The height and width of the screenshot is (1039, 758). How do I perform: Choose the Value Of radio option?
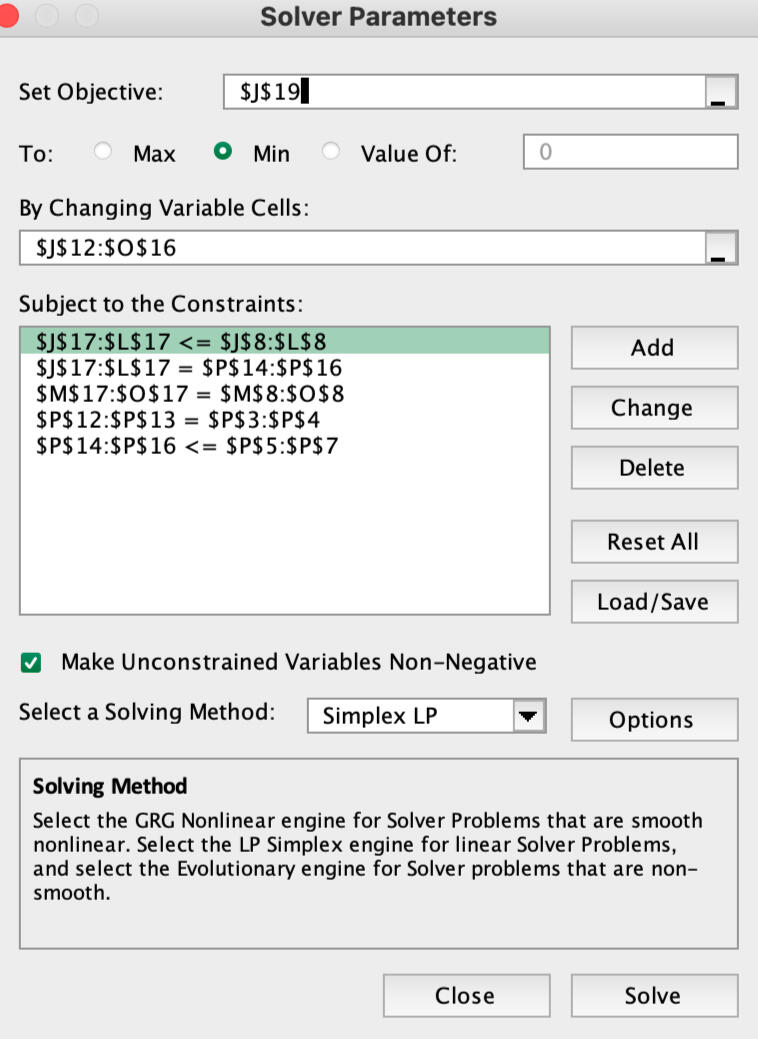click(x=332, y=153)
